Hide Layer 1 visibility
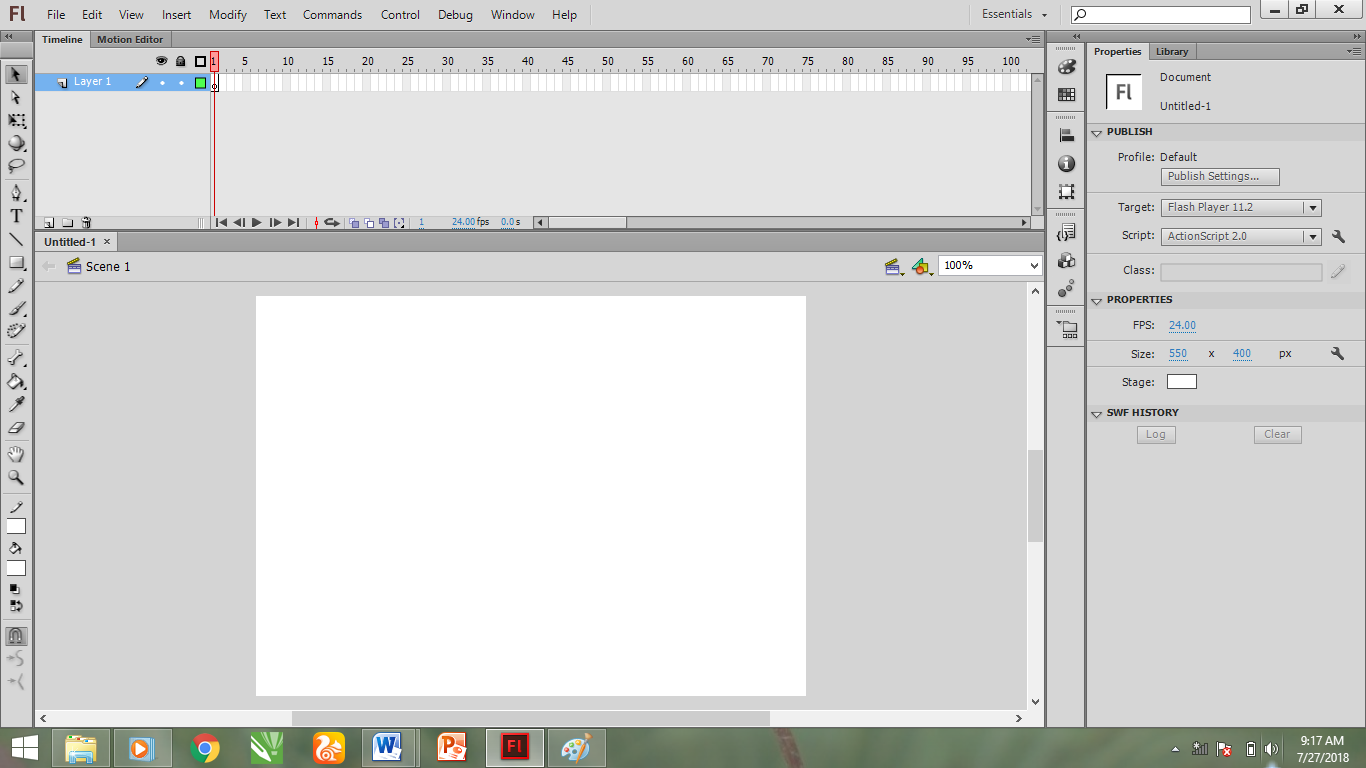 [x=161, y=81]
